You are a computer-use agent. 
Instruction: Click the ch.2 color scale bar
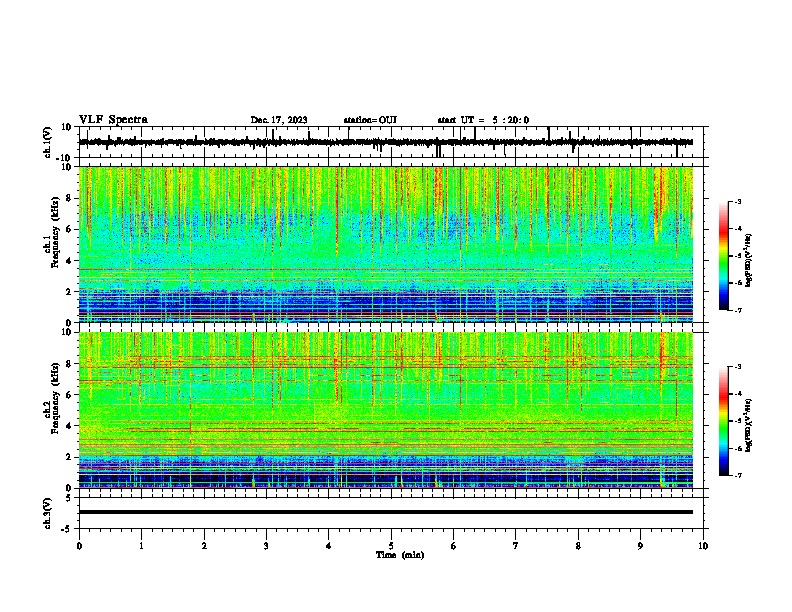pos(724,421)
